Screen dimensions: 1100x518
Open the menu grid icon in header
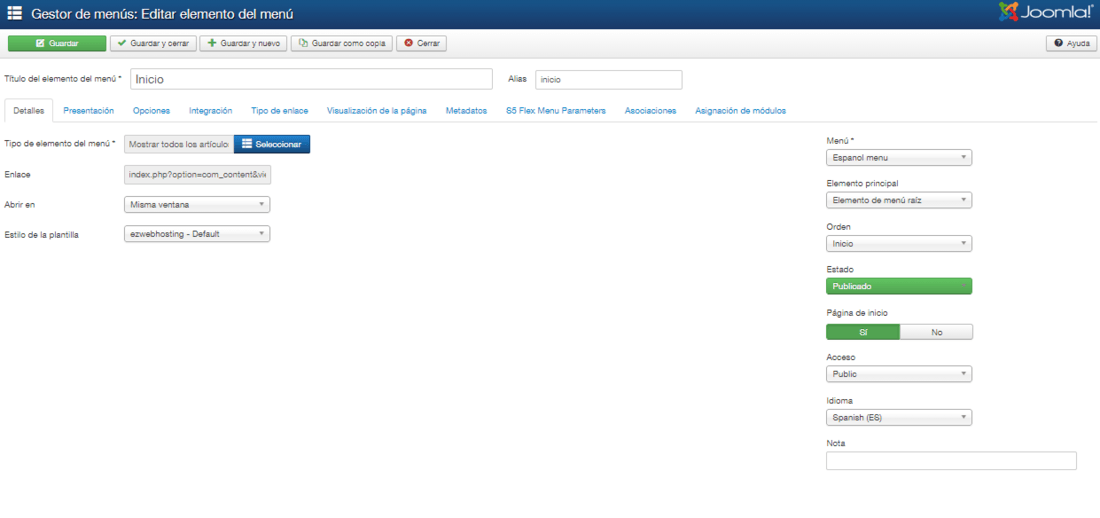(14, 13)
